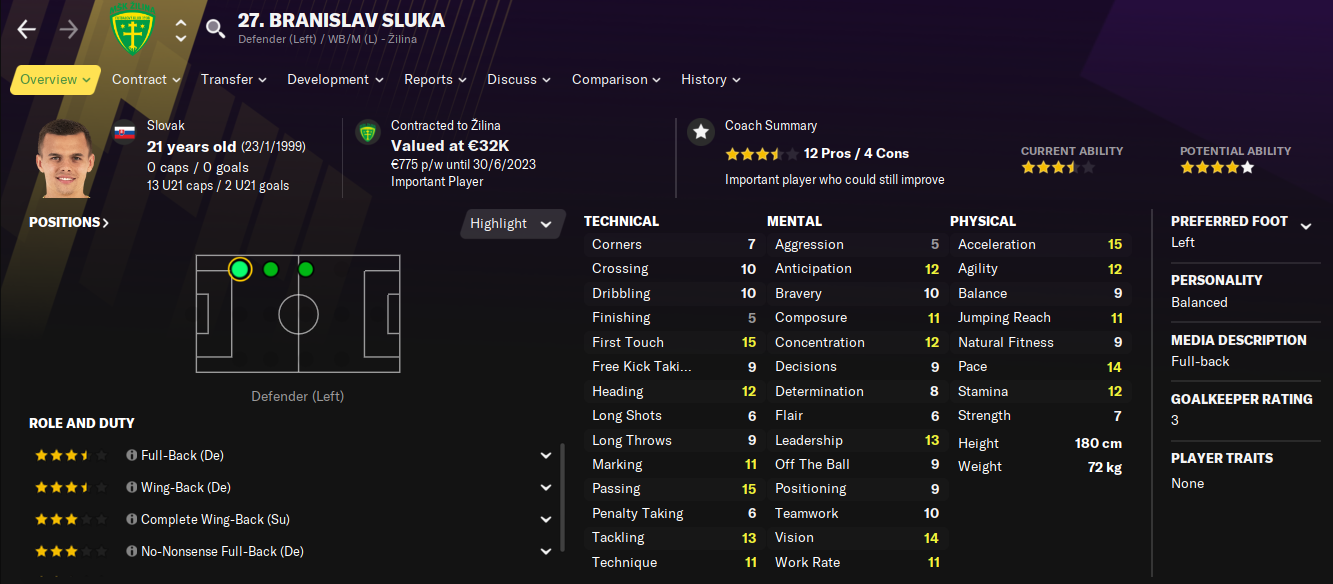Screen dimensions: 1333x584
Task: Click info icon next to Complete Wing-Back (Su)
Action: tap(131, 519)
